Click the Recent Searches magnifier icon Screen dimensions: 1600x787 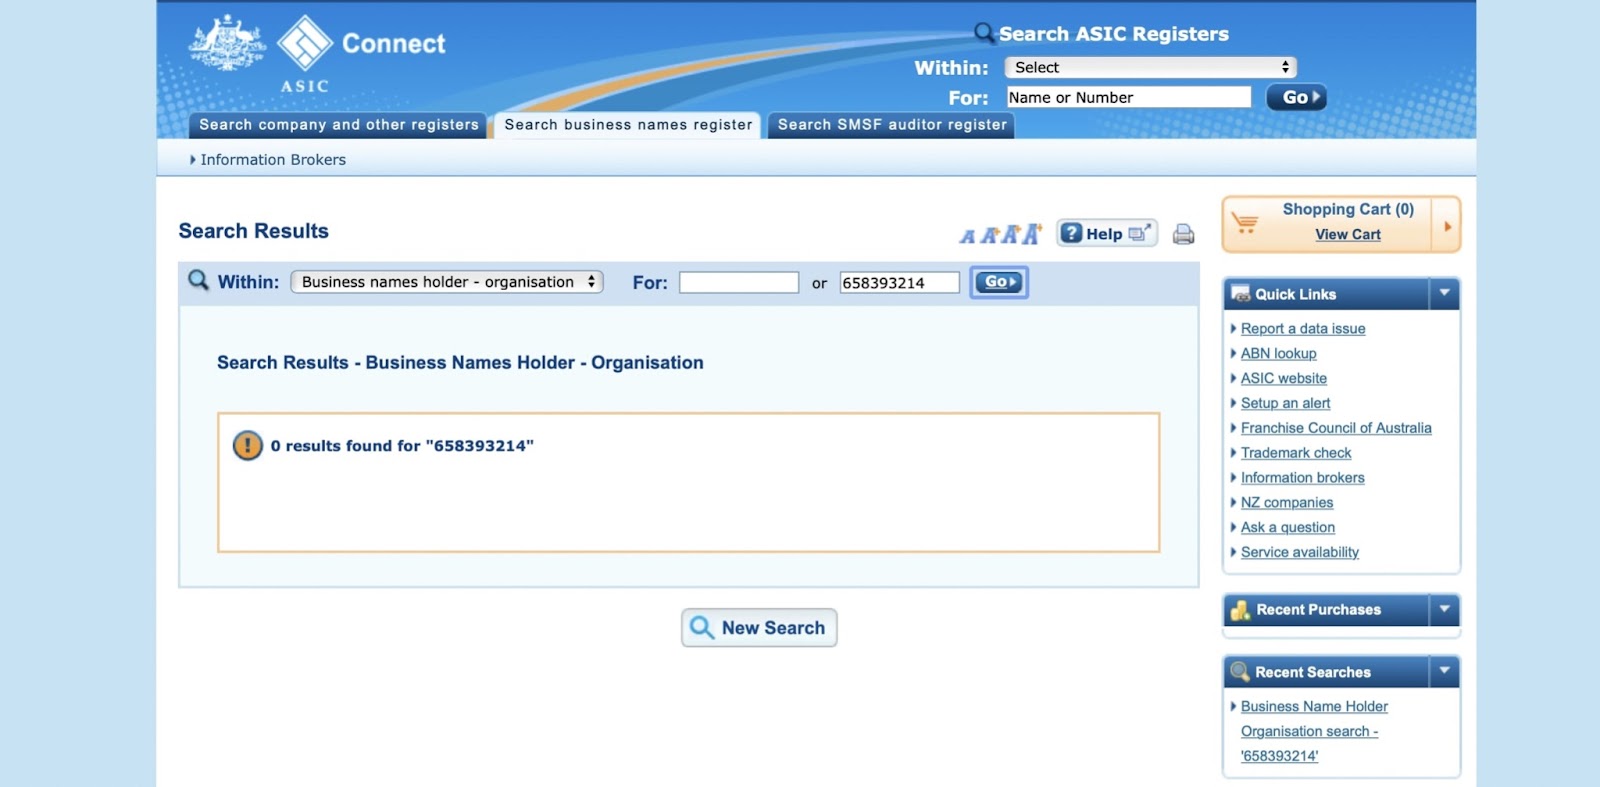coord(1240,672)
